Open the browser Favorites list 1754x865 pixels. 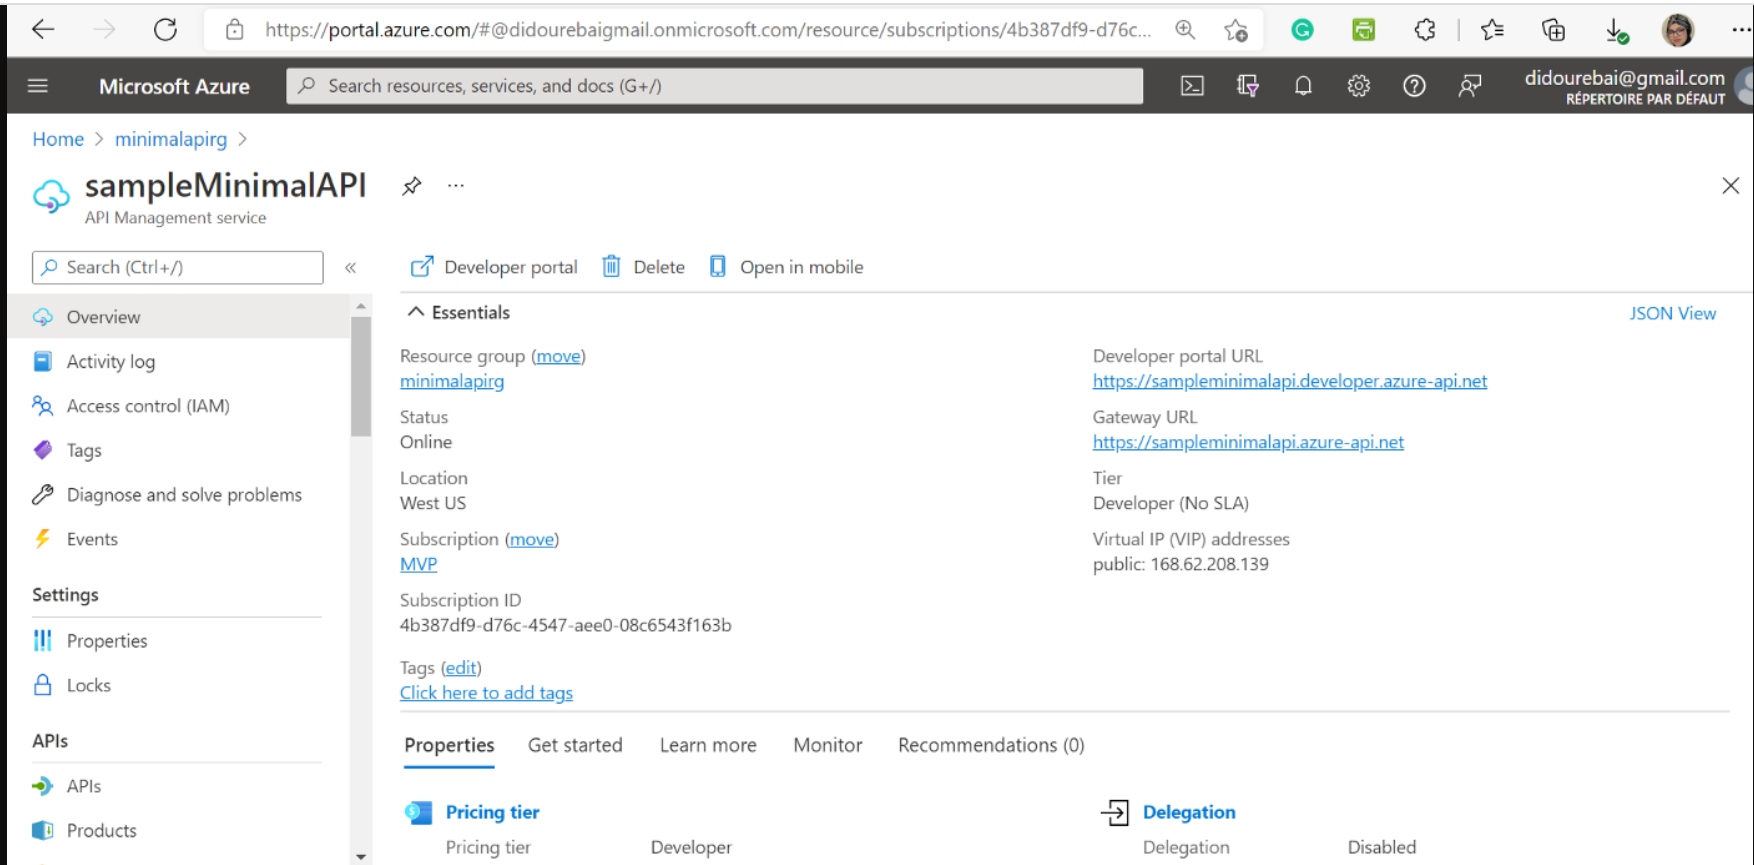(1492, 30)
